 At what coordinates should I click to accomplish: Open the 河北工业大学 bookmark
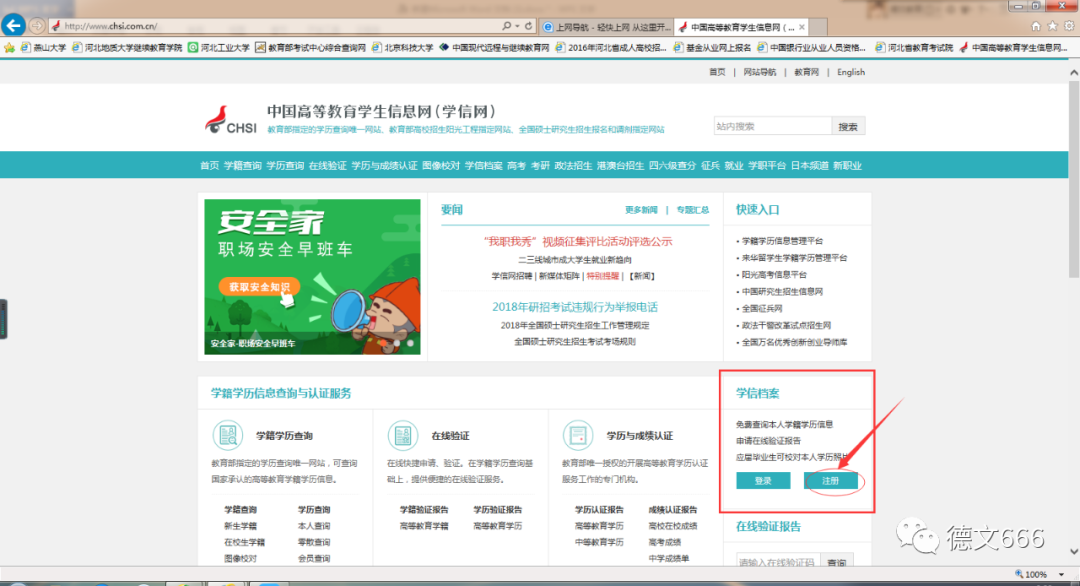tap(219, 48)
